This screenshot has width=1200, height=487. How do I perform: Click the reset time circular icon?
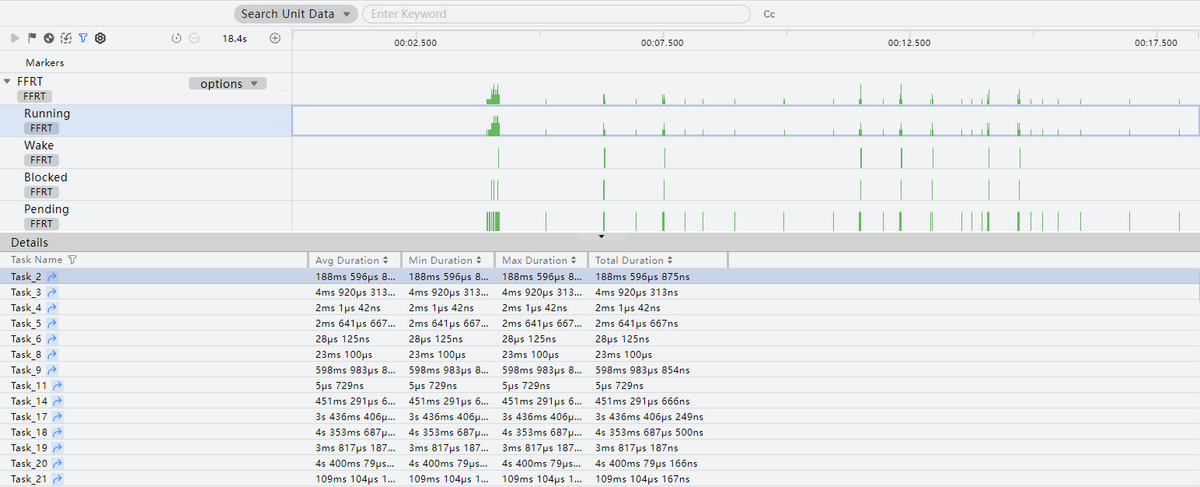176,38
